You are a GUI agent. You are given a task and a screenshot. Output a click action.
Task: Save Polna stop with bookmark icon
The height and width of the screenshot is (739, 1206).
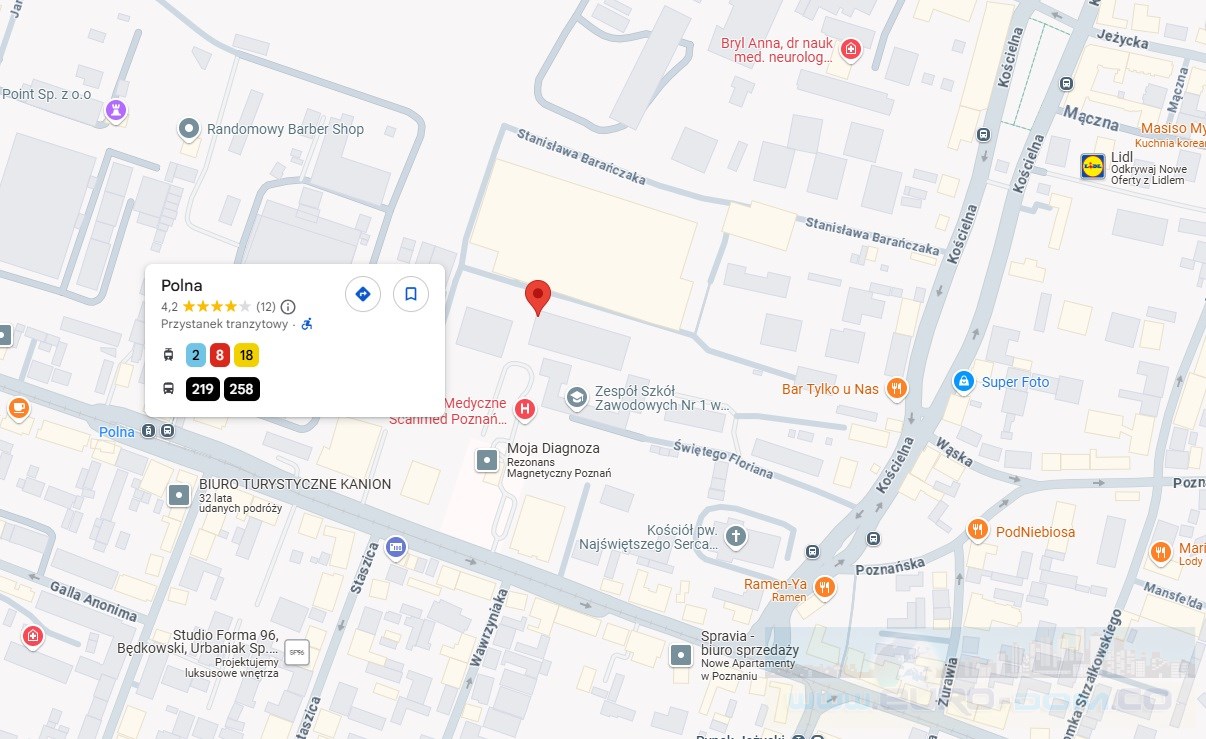click(x=411, y=294)
